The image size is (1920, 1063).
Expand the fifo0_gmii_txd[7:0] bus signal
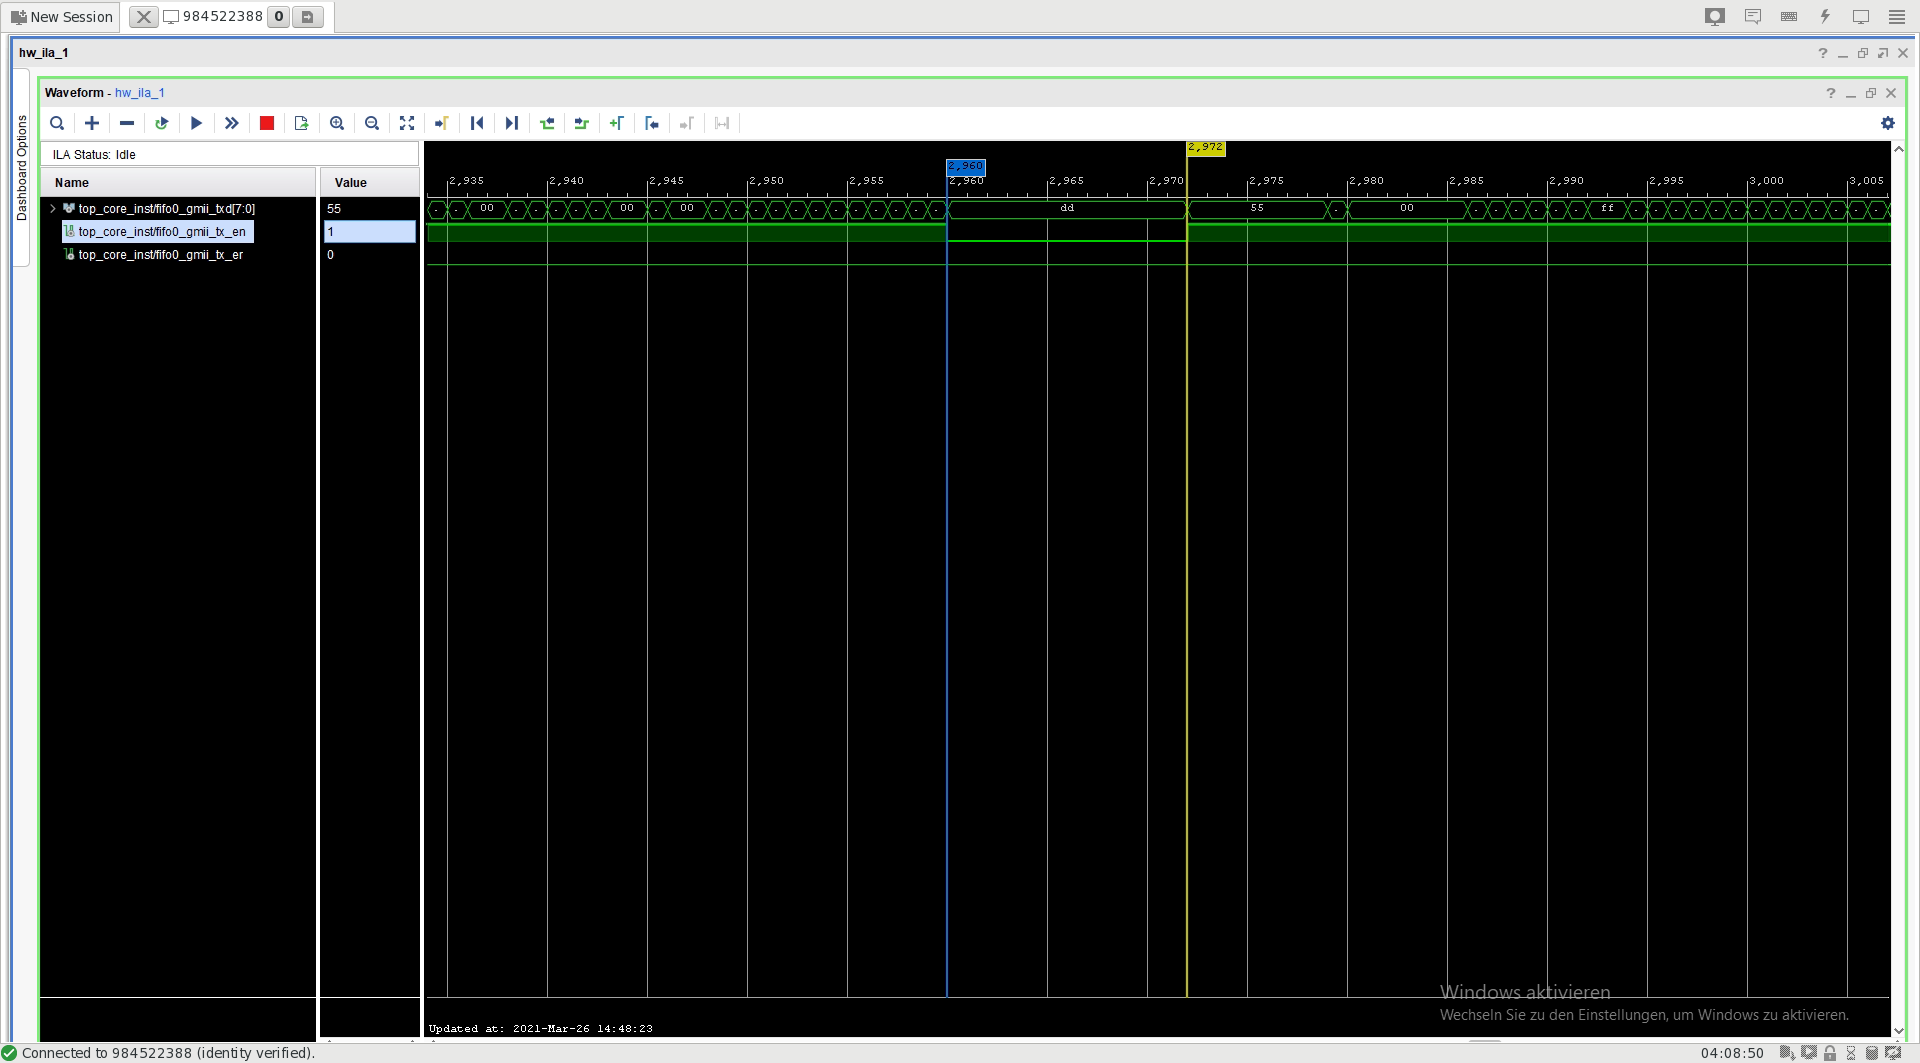coord(53,209)
